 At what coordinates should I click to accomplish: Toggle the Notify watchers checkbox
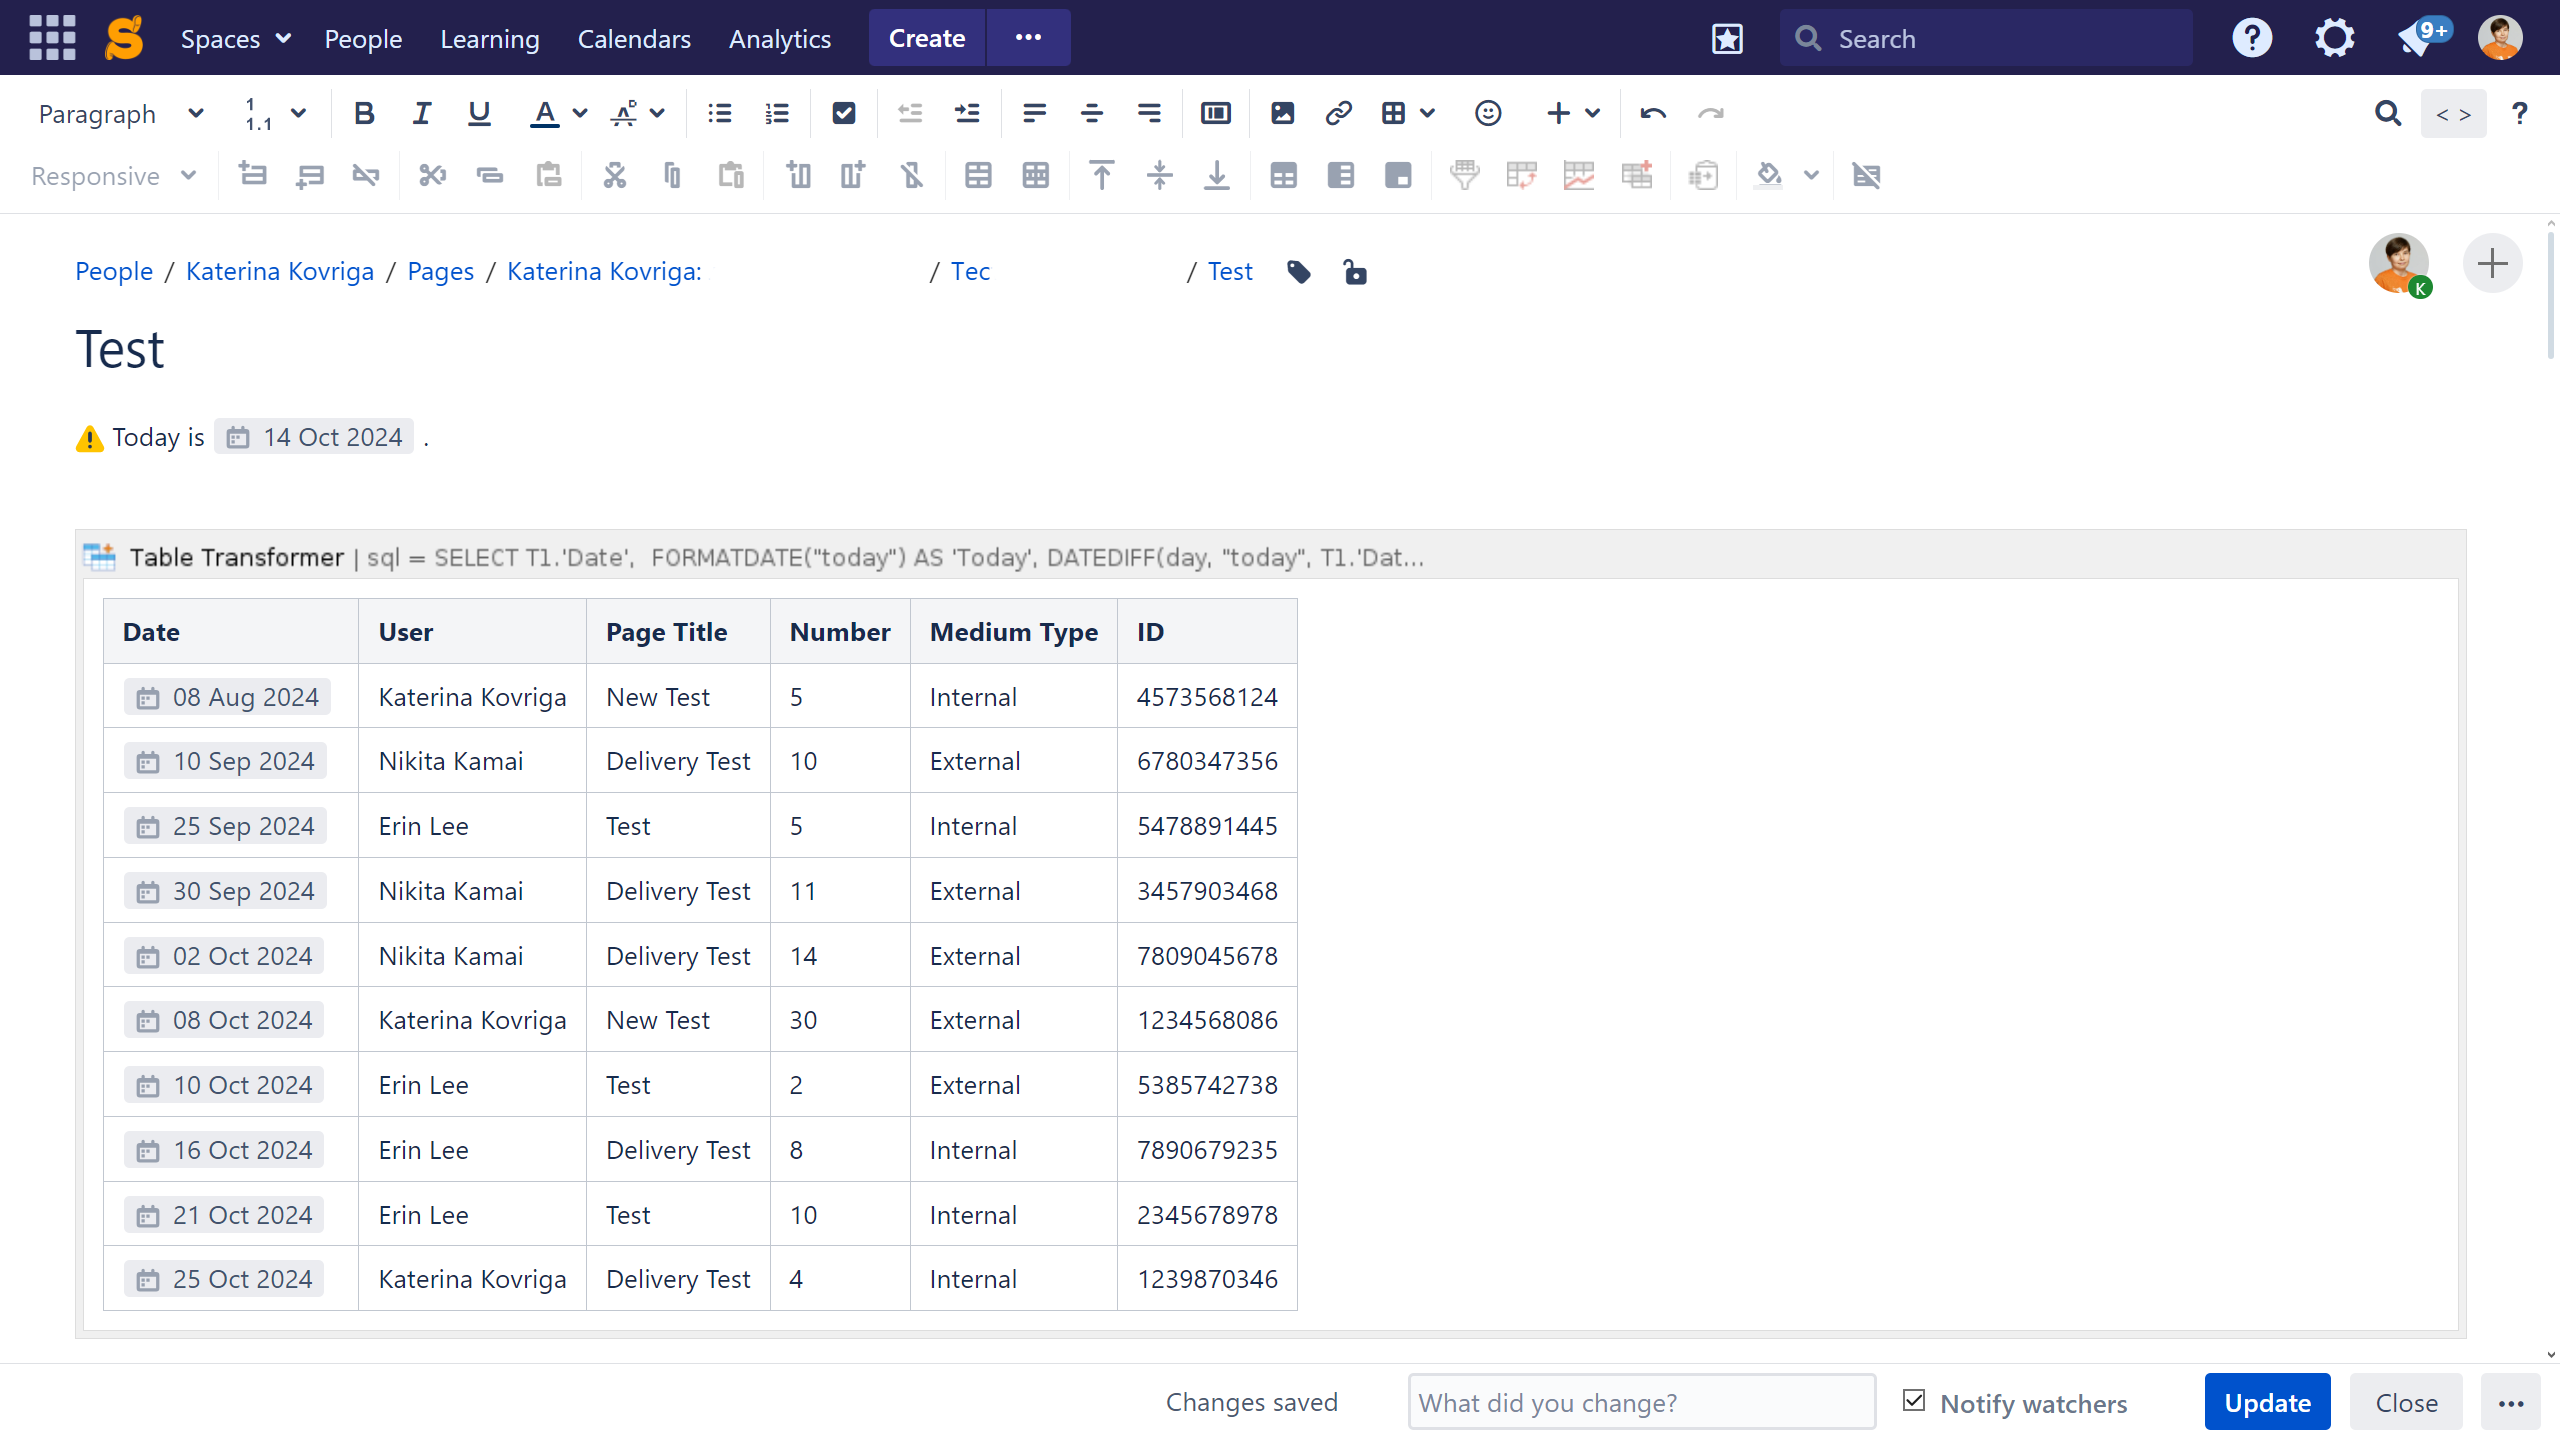(1914, 1401)
